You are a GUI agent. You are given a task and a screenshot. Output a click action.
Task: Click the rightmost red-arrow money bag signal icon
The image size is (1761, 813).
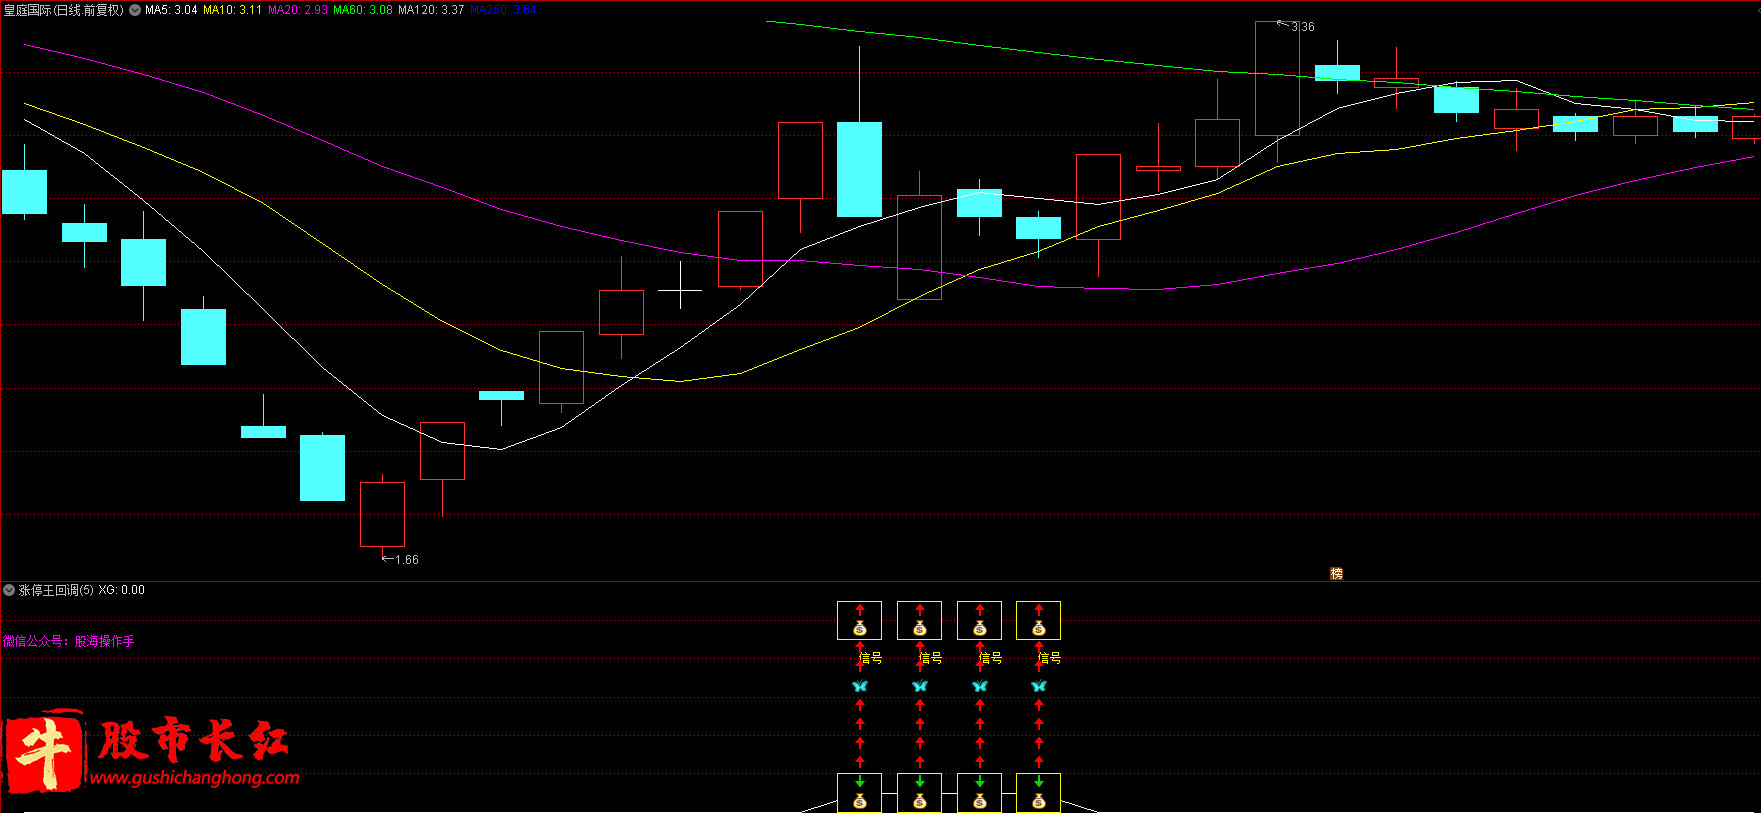(1038, 620)
